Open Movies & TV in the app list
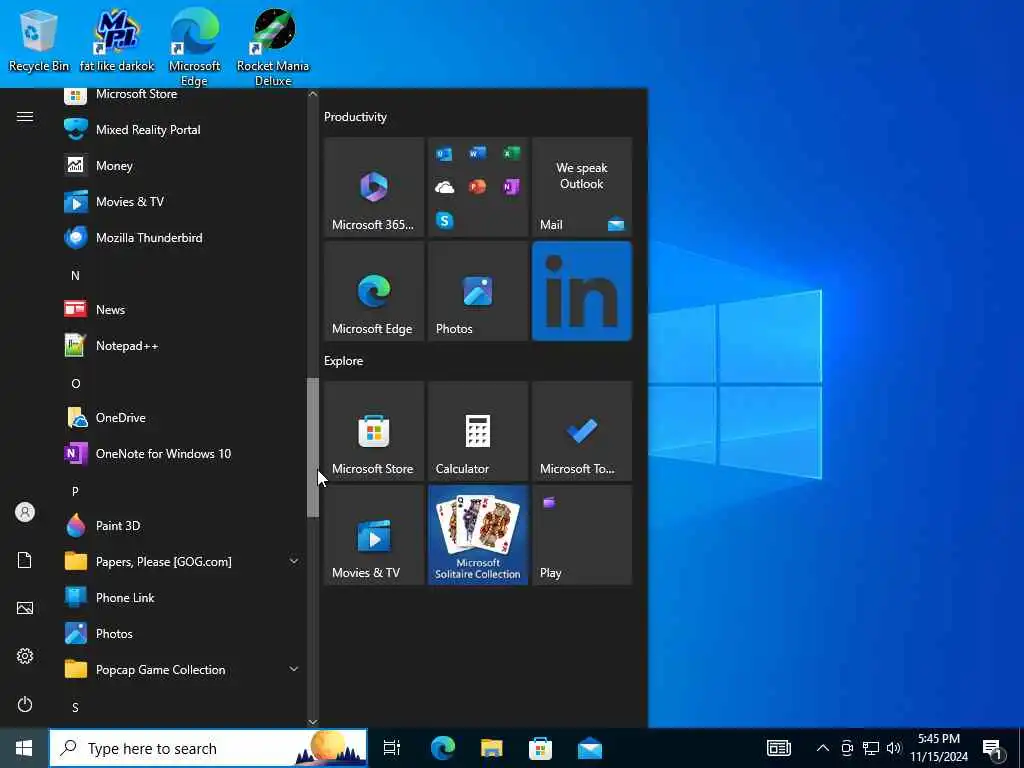Viewport: 1024px width, 768px height. click(181, 201)
